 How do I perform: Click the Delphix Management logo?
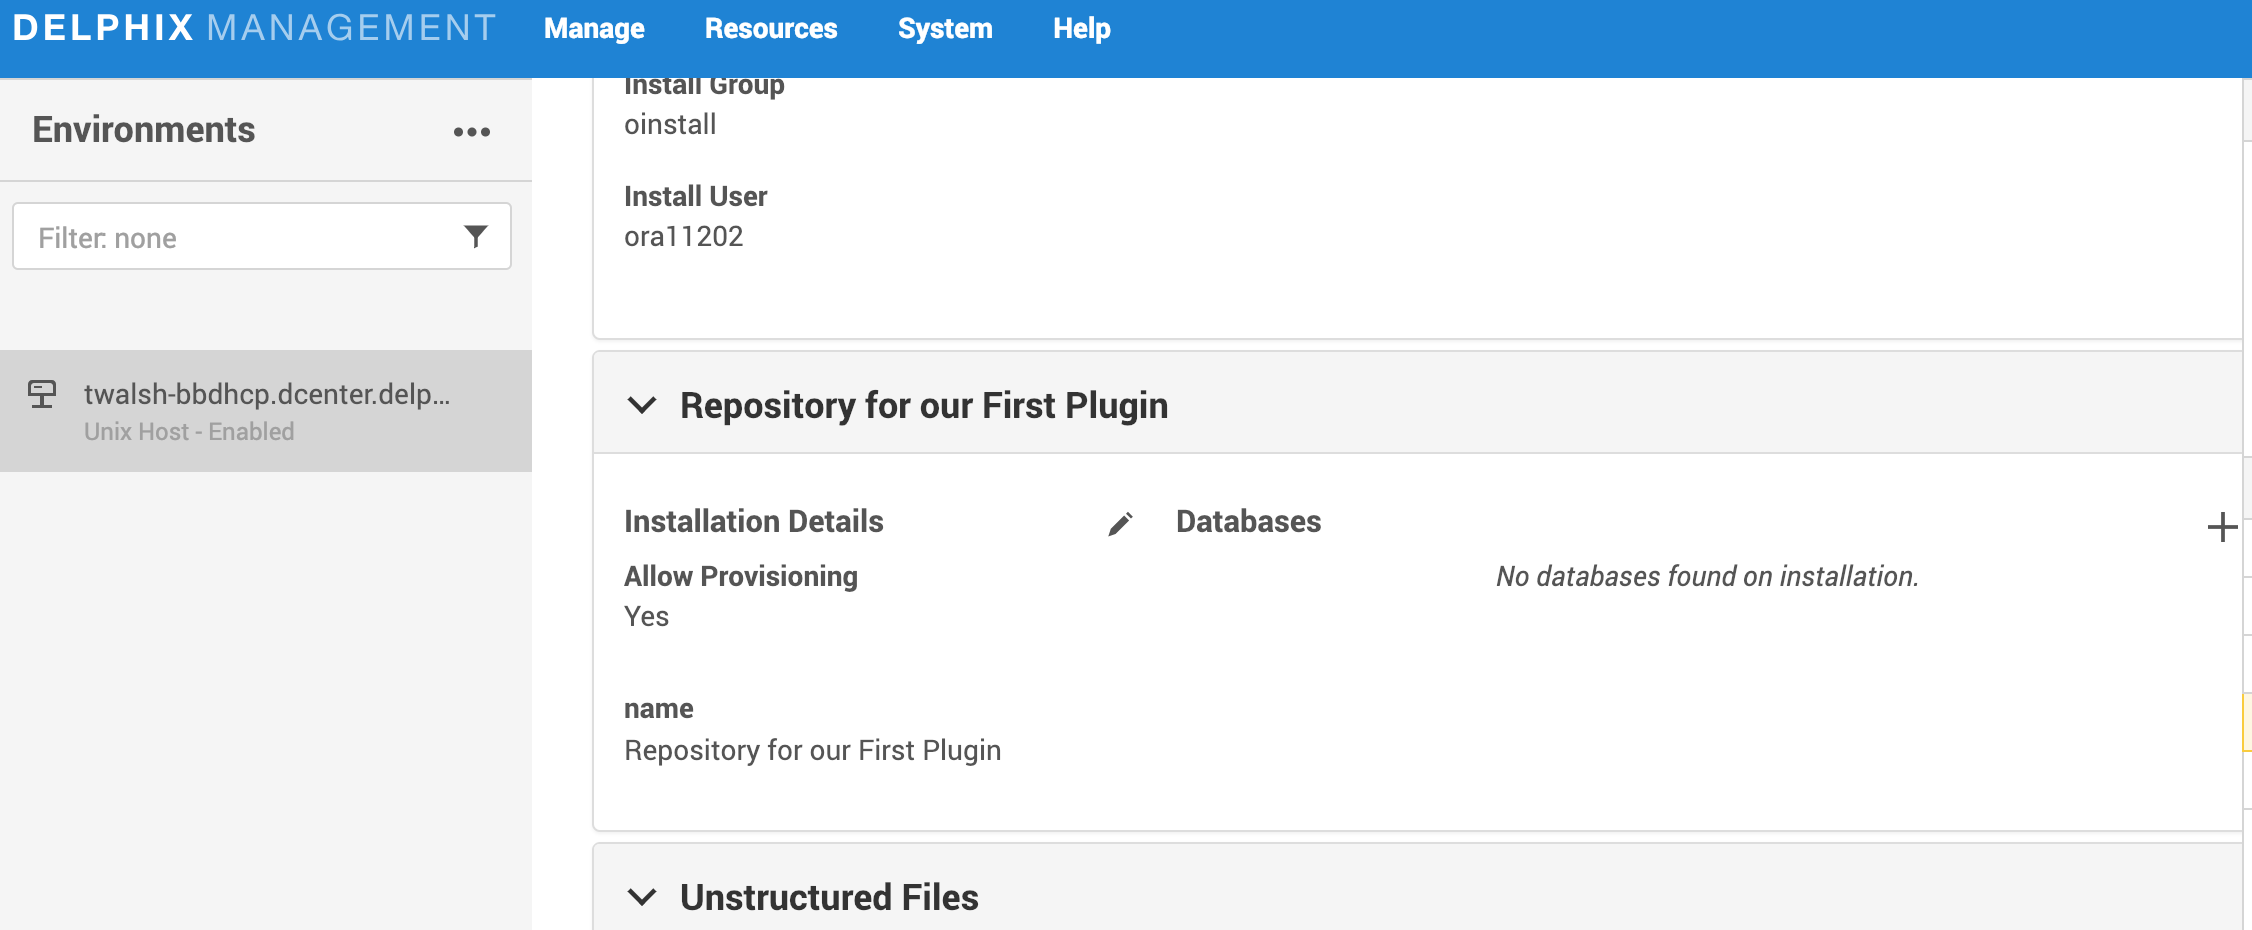pos(256,28)
